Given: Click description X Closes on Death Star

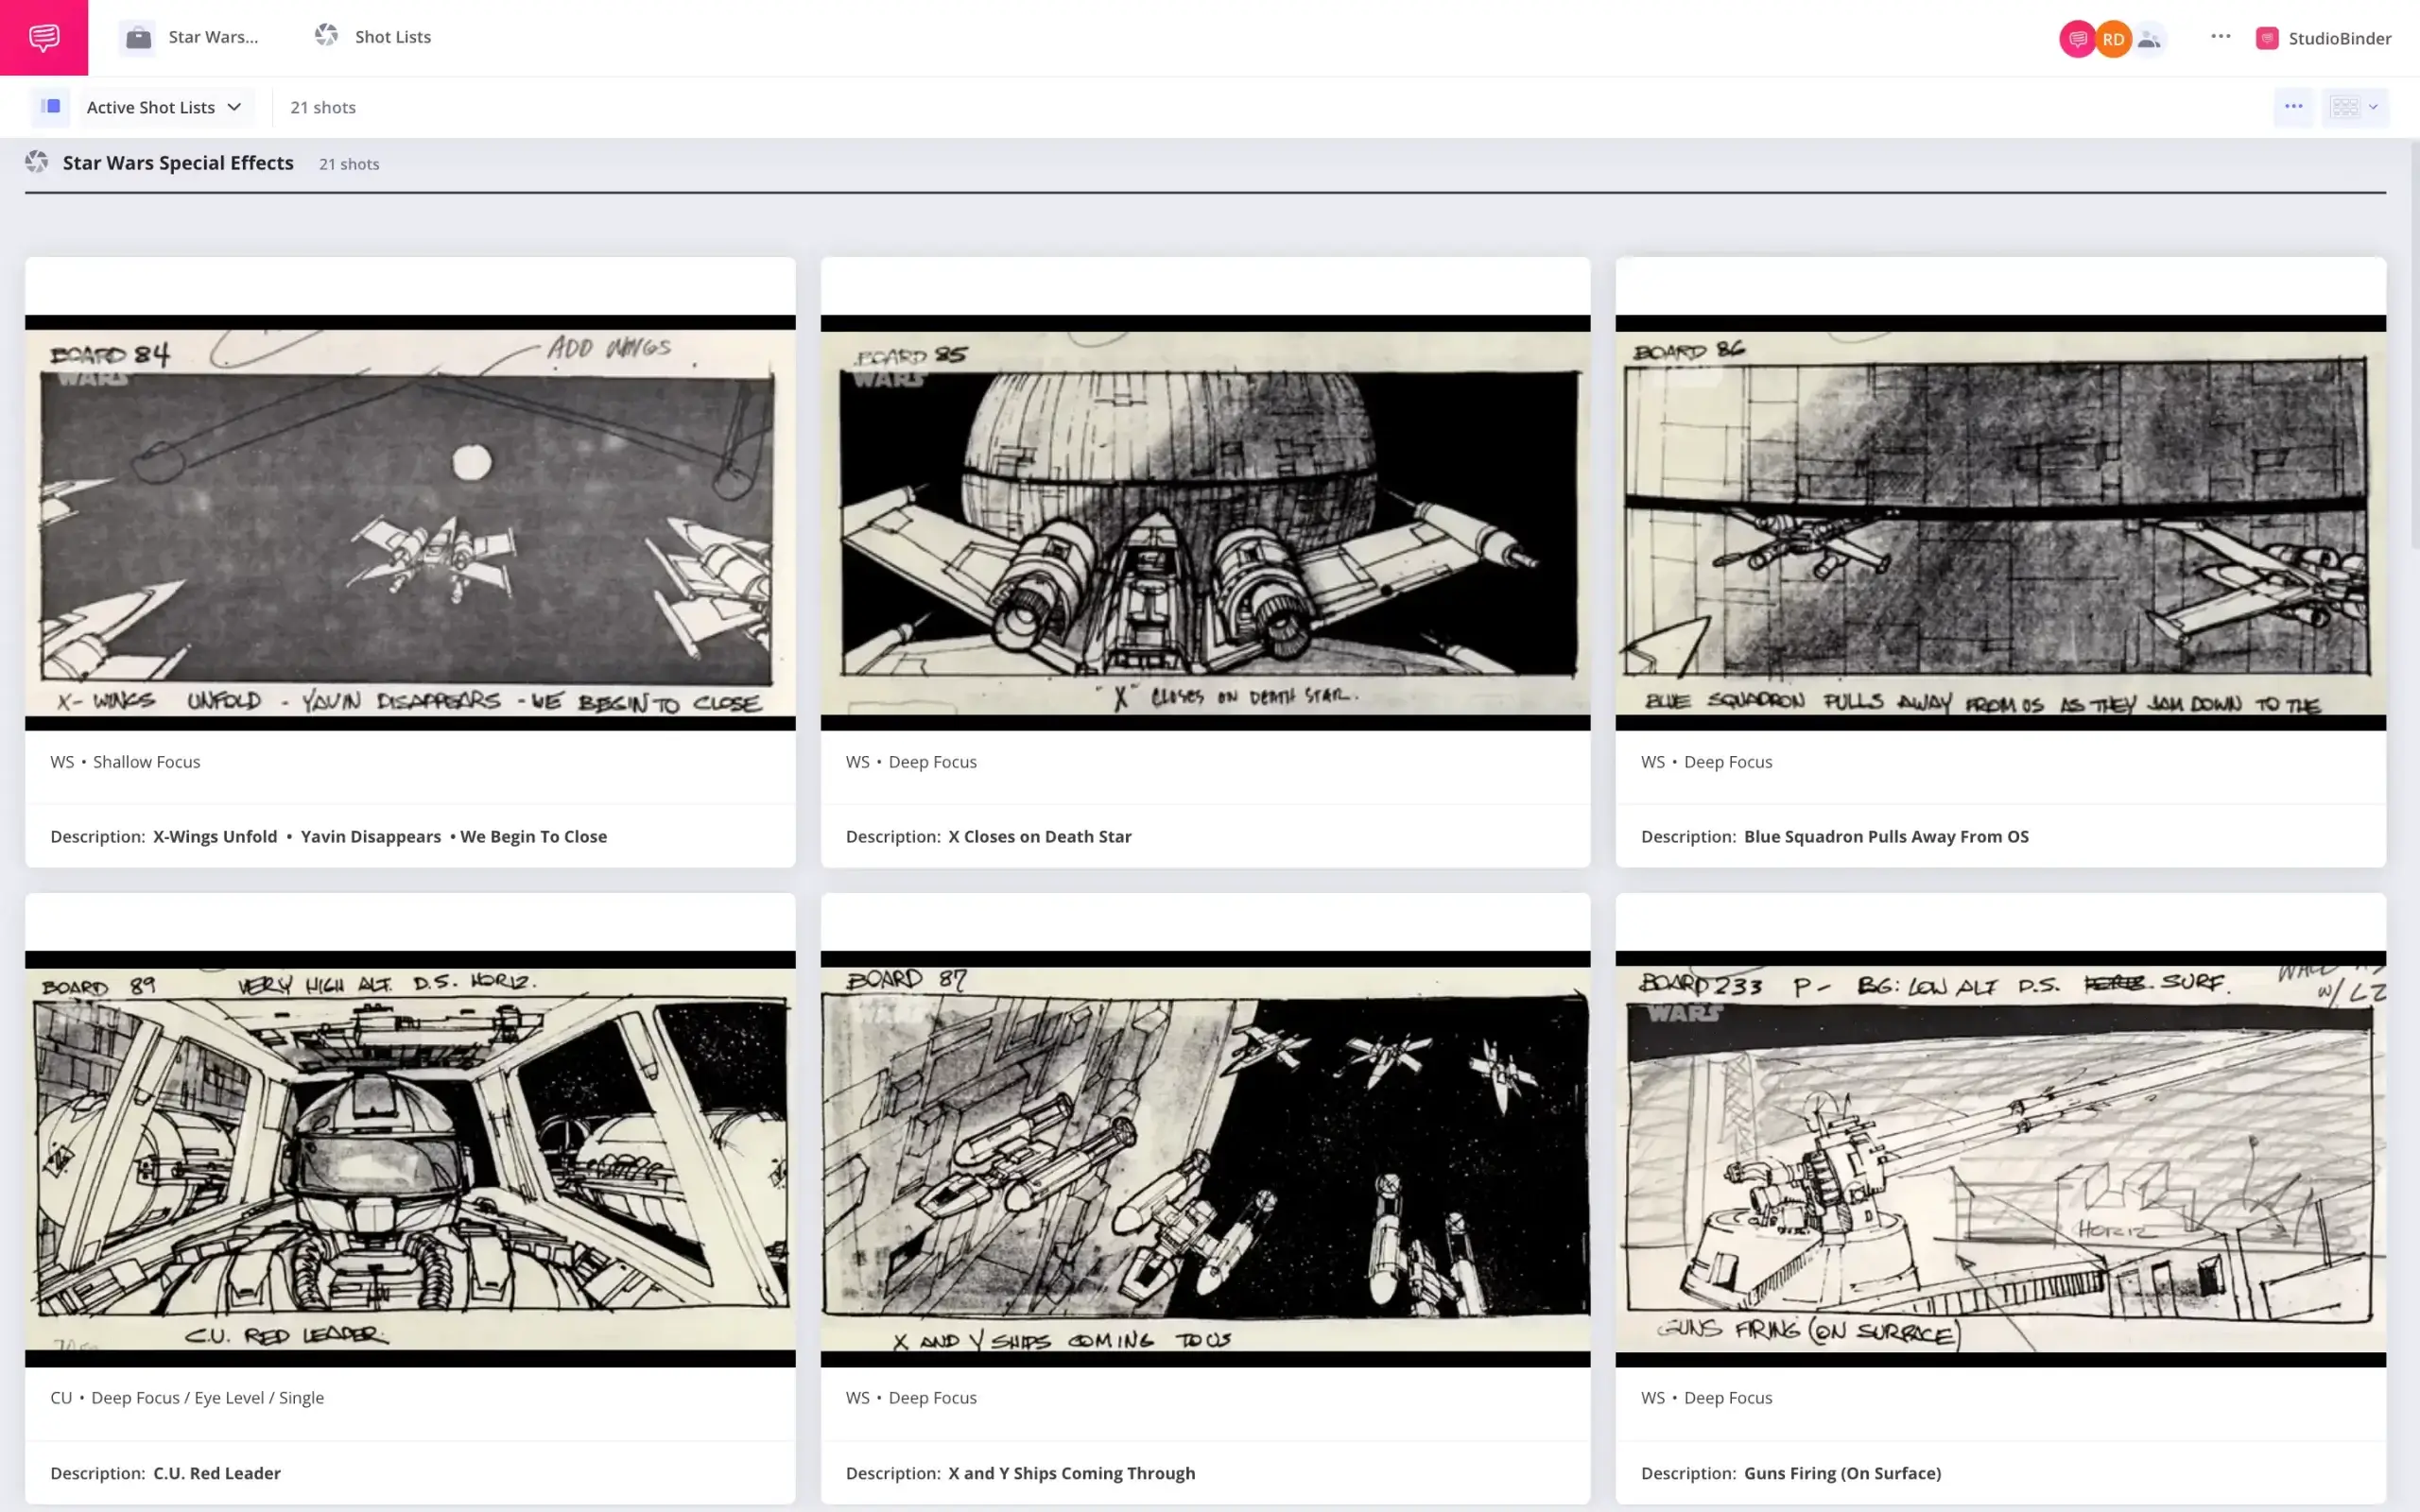Looking at the screenshot, I should coord(1040,836).
